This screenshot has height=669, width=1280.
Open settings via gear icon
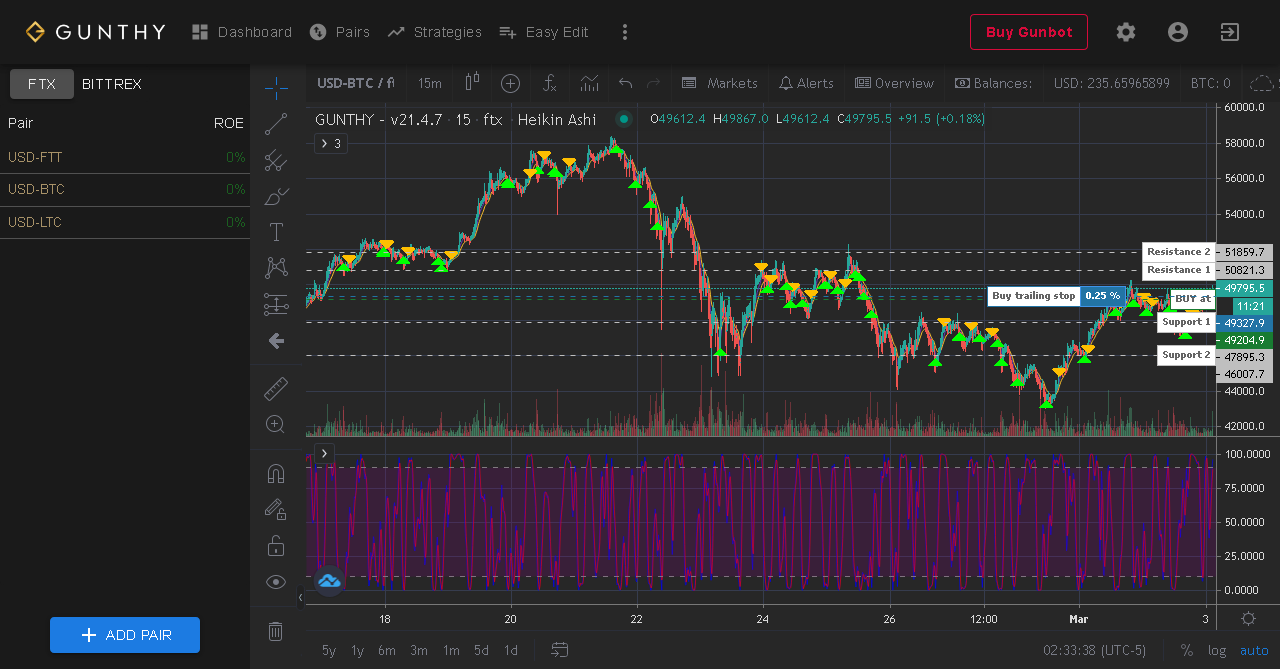tap(1126, 32)
